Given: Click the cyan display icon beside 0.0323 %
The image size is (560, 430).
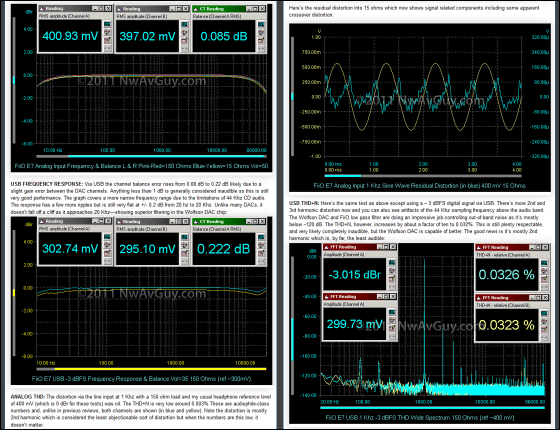Looking at the screenshot, I should [544, 313].
